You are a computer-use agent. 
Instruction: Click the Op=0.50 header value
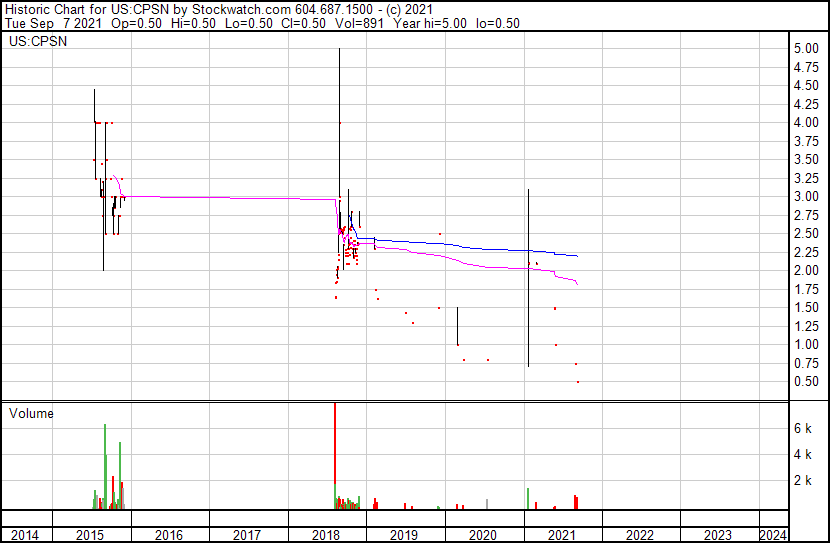(137, 23)
